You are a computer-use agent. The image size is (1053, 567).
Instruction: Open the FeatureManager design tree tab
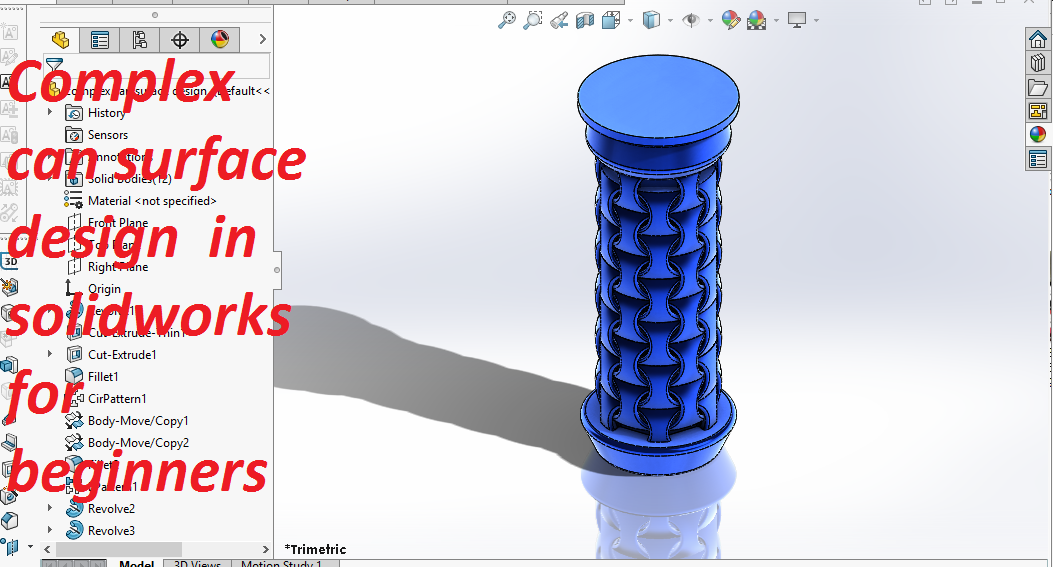click(x=60, y=40)
